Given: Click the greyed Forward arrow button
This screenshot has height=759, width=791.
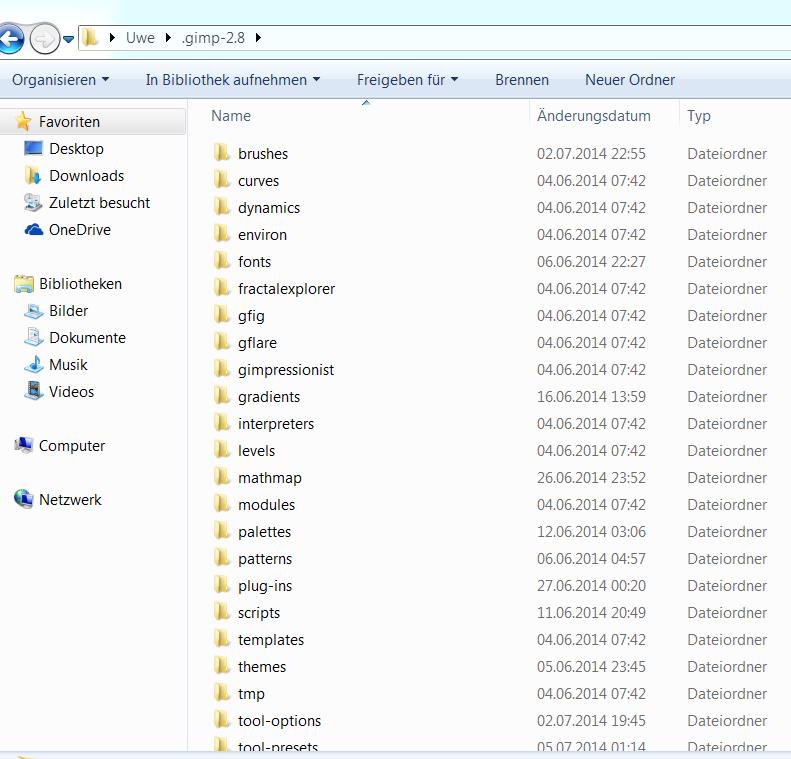Looking at the screenshot, I should tap(44, 38).
